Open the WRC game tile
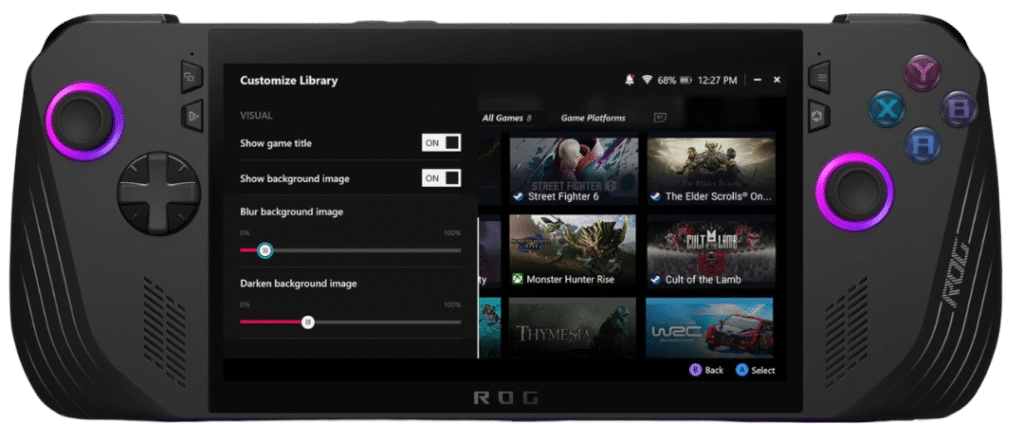 click(x=710, y=328)
